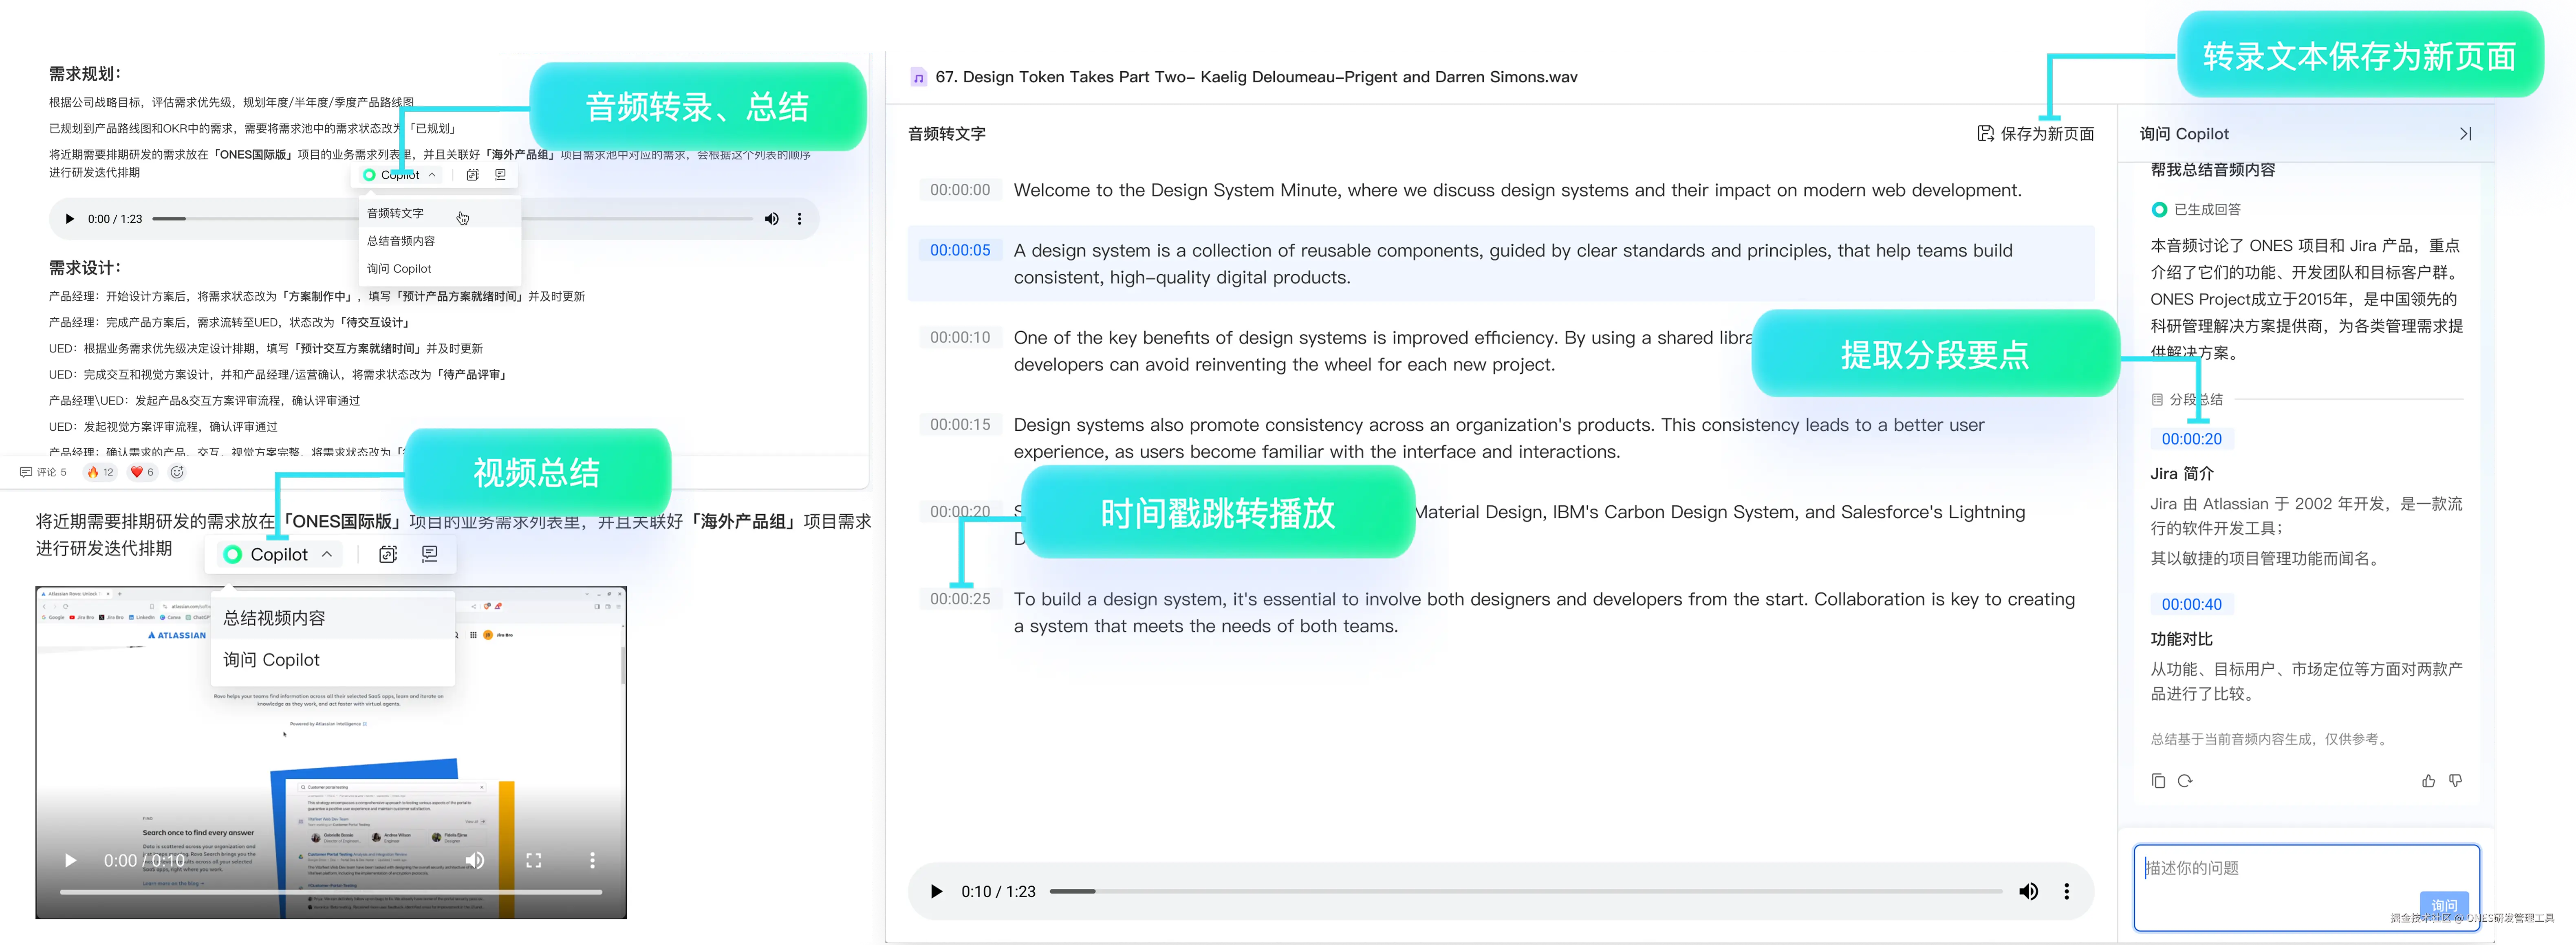Play the 0:10 / 1:23 audio player

point(936,891)
